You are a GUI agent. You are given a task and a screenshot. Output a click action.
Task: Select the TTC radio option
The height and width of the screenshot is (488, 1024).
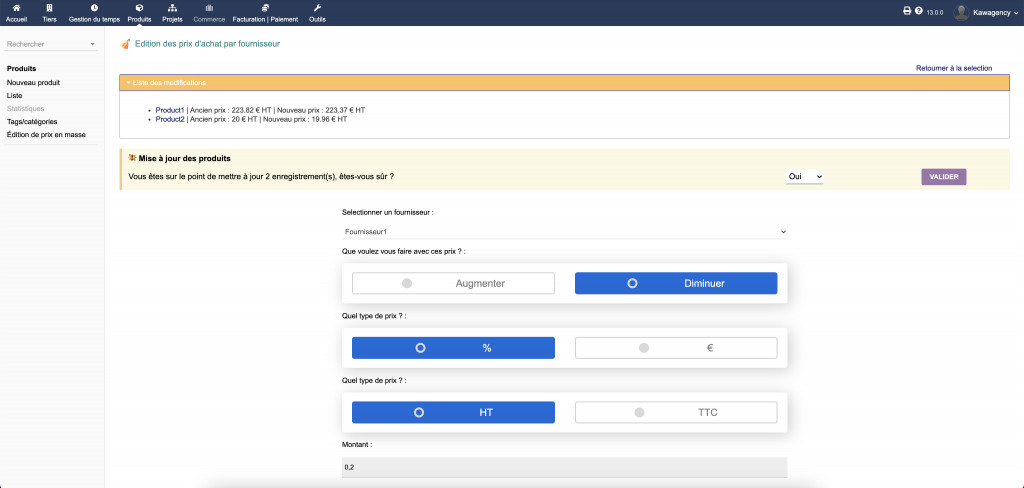pos(675,412)
